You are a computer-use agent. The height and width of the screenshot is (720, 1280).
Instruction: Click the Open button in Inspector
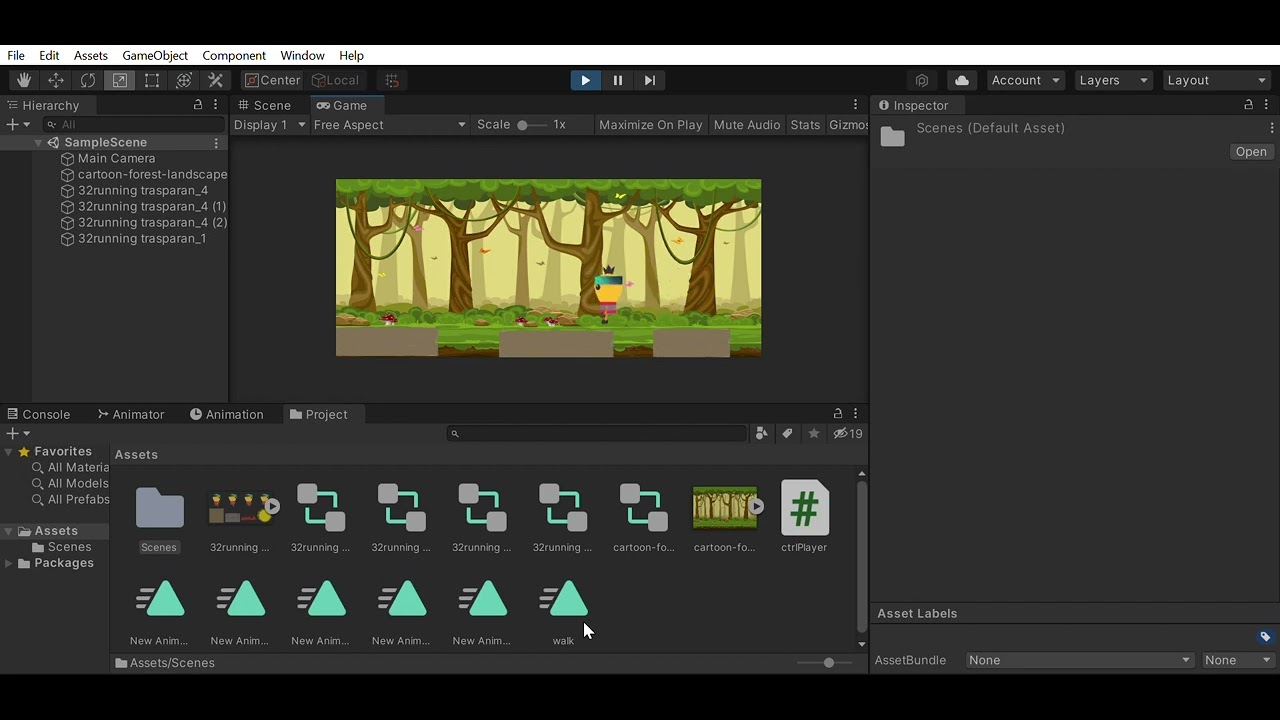pos(1251,152)
